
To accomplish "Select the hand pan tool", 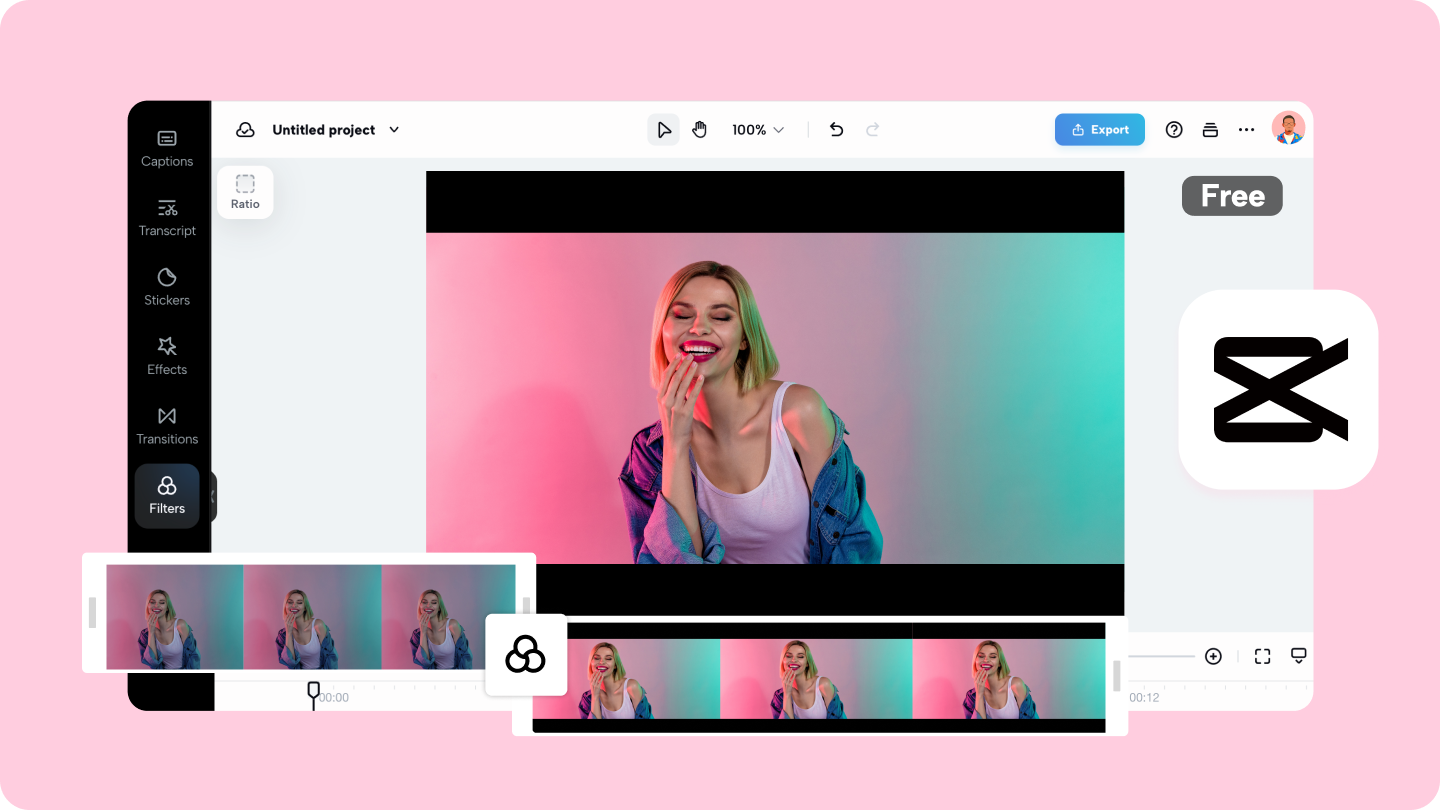I will (699, 130).
